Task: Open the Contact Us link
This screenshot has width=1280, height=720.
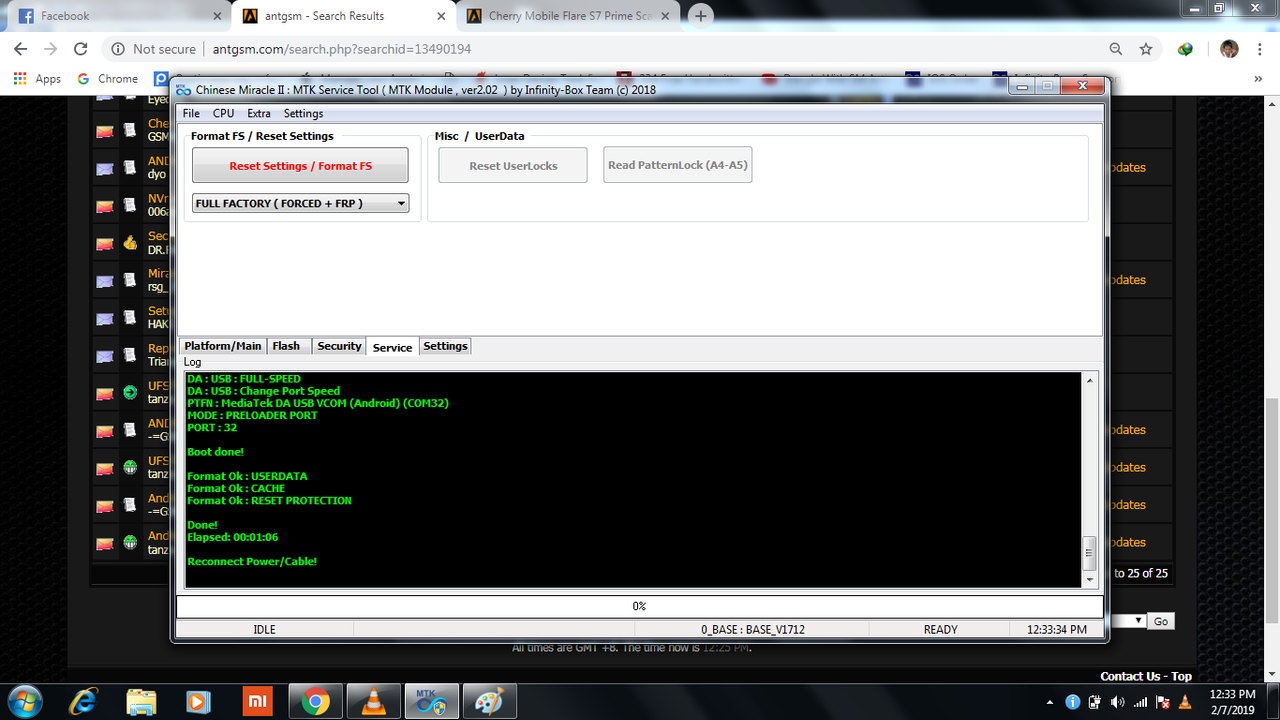Action: pyautogui.click(x=1130, y=677)
